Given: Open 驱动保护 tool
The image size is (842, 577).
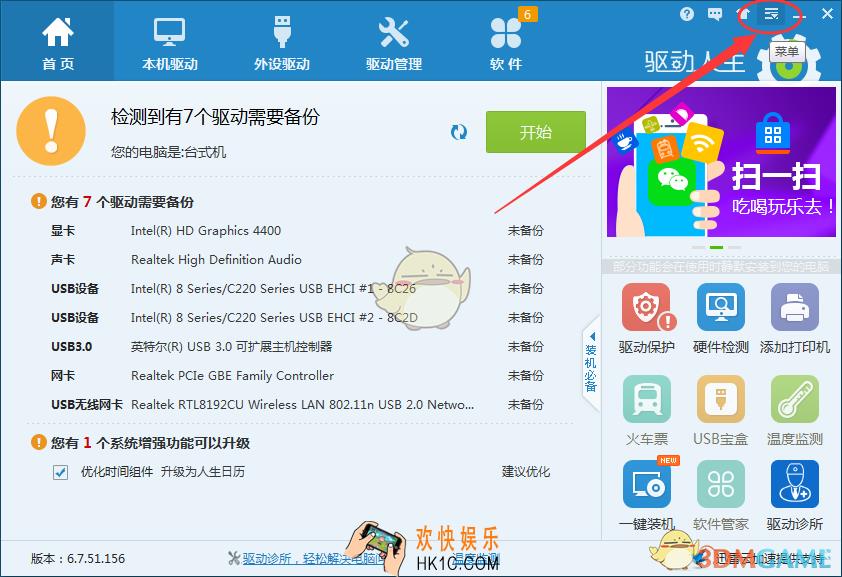Looking at the screenshot, I should click(x=647, y=319).
